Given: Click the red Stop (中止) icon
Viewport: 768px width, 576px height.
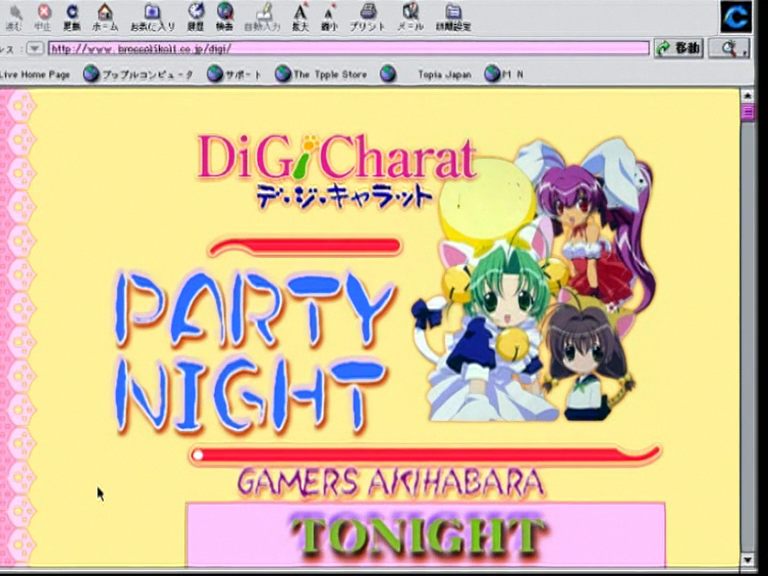Looking at the screenshot, I should click(44, 16).
